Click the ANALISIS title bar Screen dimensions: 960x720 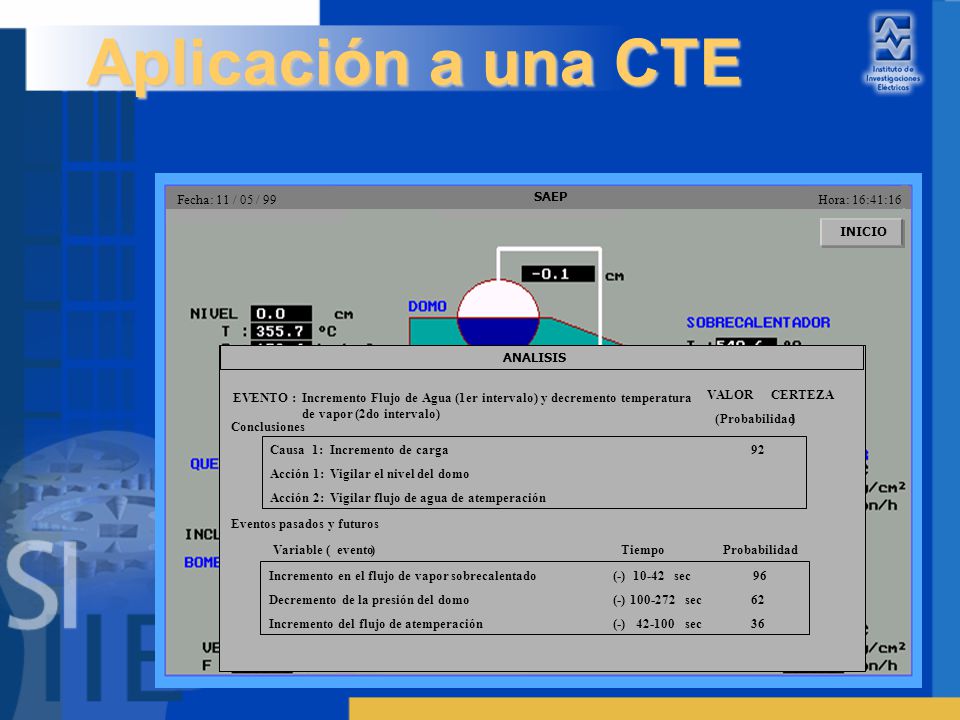coord(542,358)
